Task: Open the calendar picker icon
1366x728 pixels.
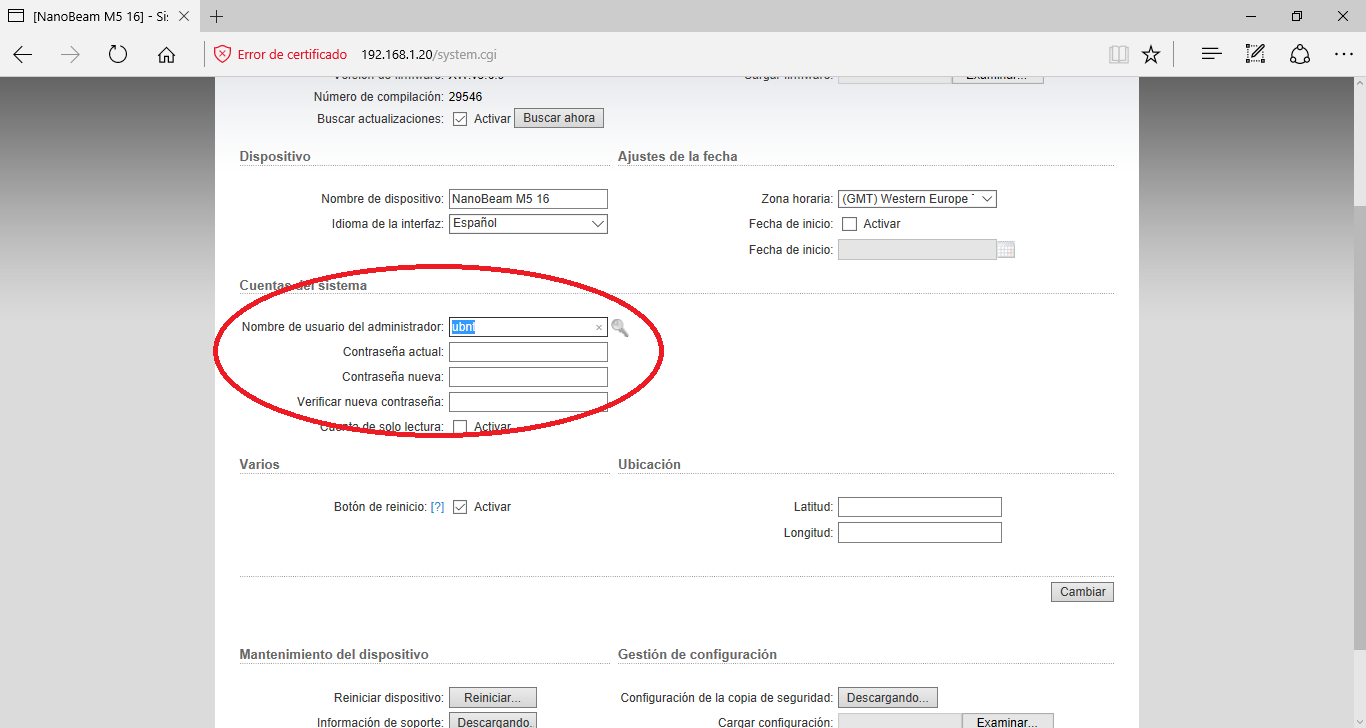Action: point(1006,250)
